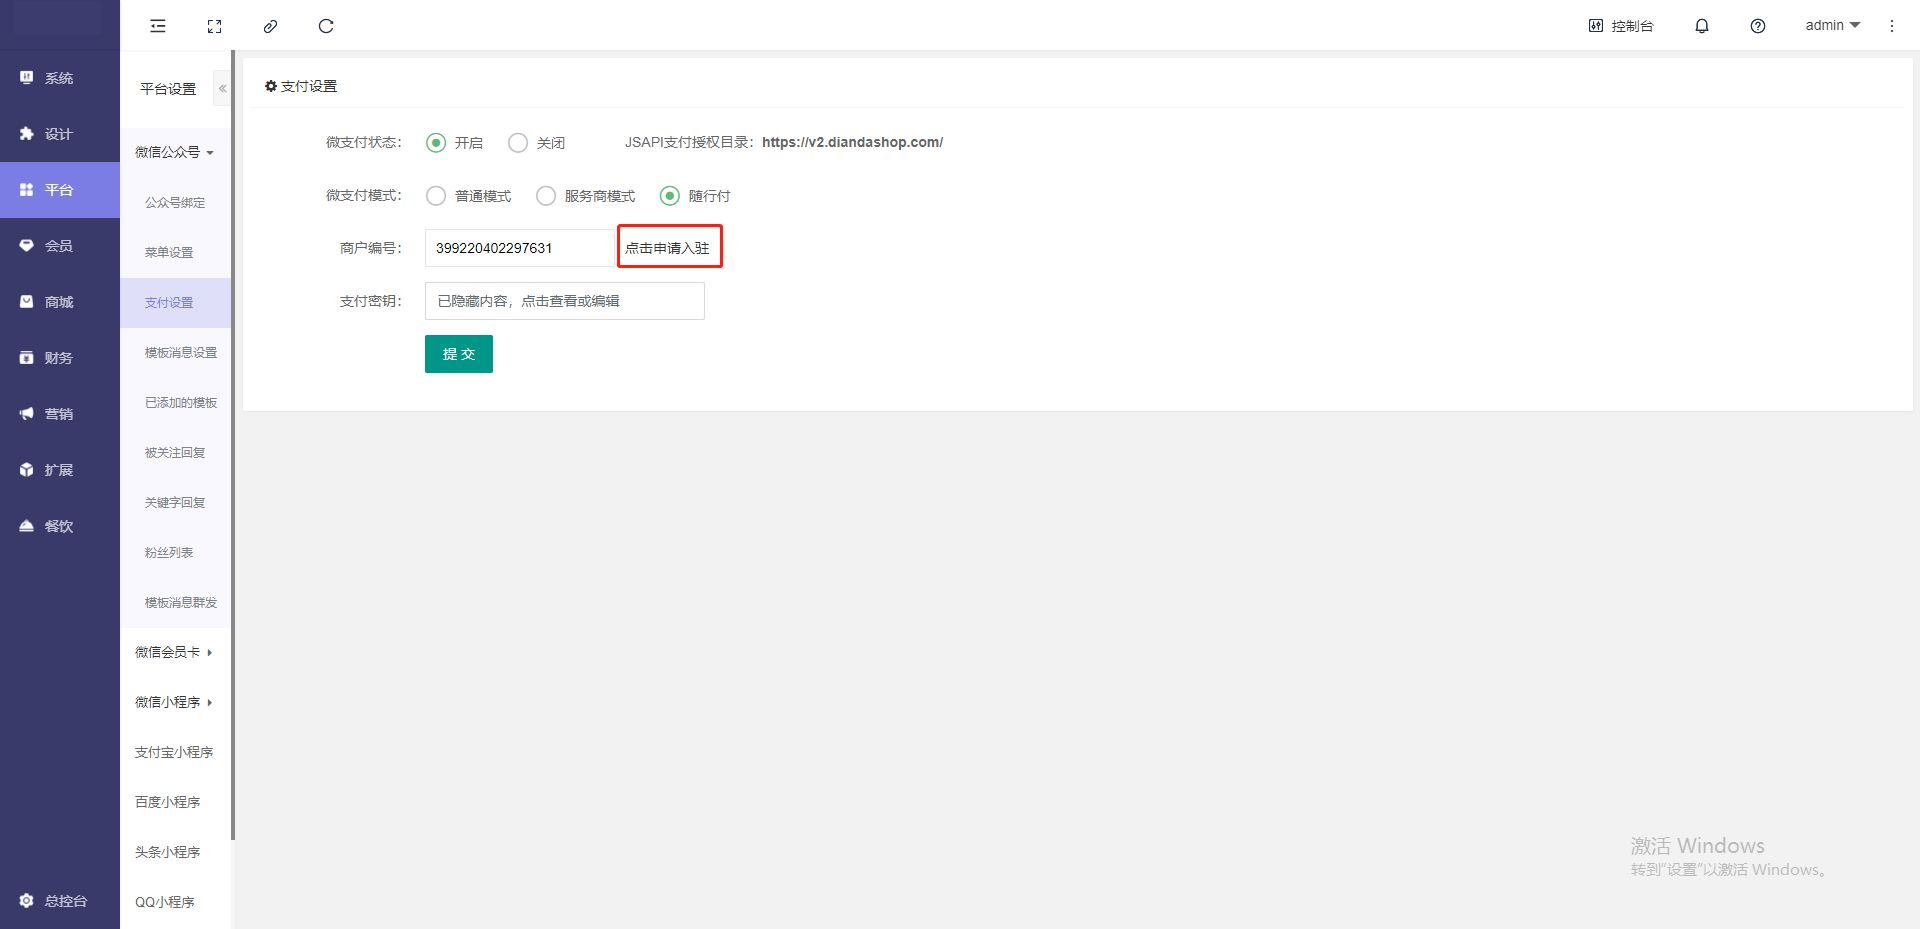Refresh the page with reload icon
This screenshot has width=1920, height=929.
click(326, 26)
